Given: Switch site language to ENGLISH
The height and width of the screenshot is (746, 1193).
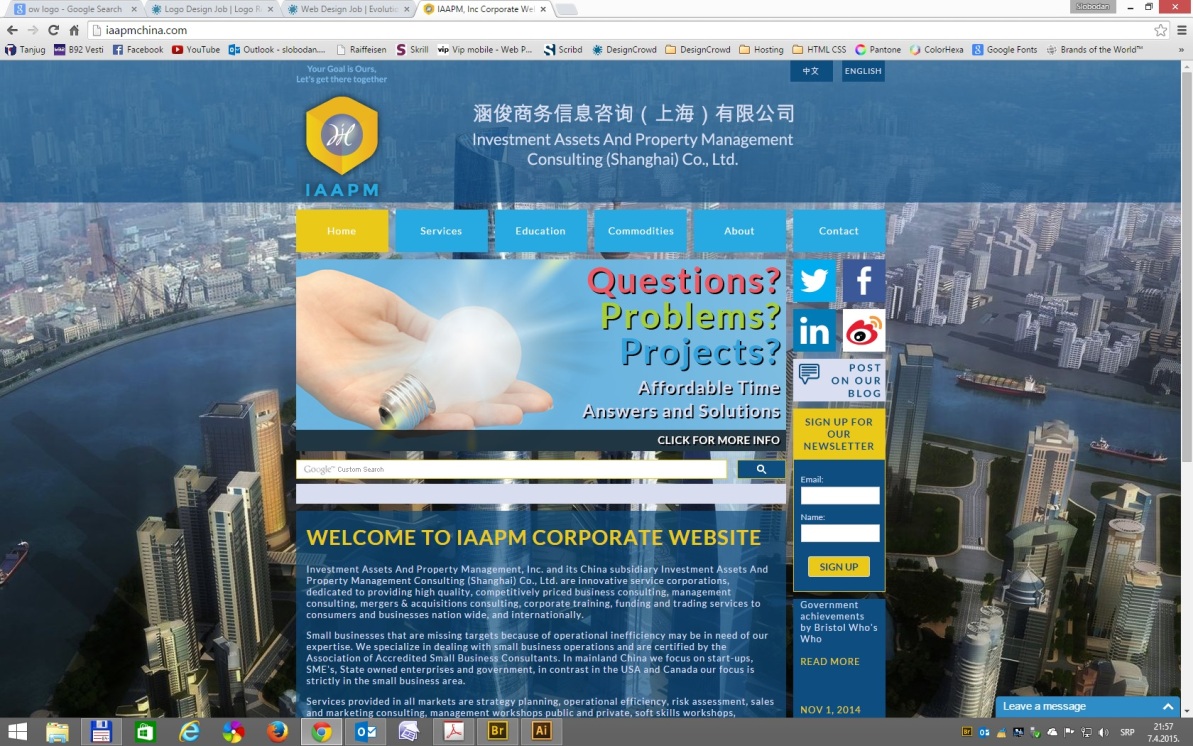Looking at the screenshot, I should (x=863, y=71).
